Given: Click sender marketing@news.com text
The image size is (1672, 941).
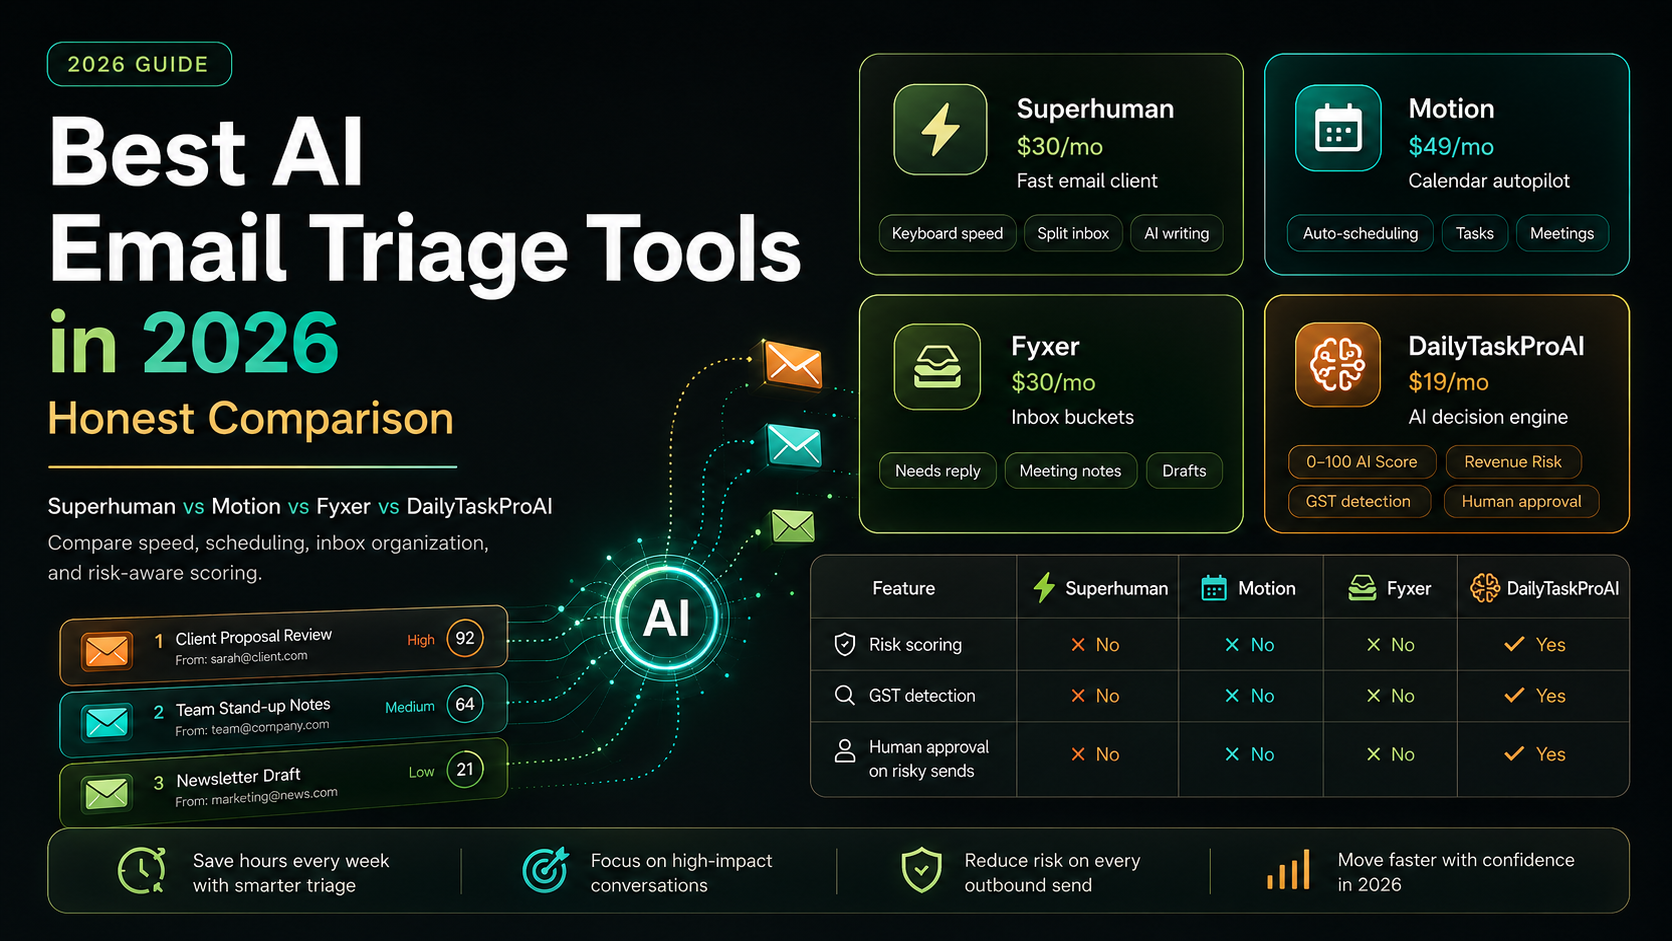Looking at the screenshot, I should tap(274, 797).
